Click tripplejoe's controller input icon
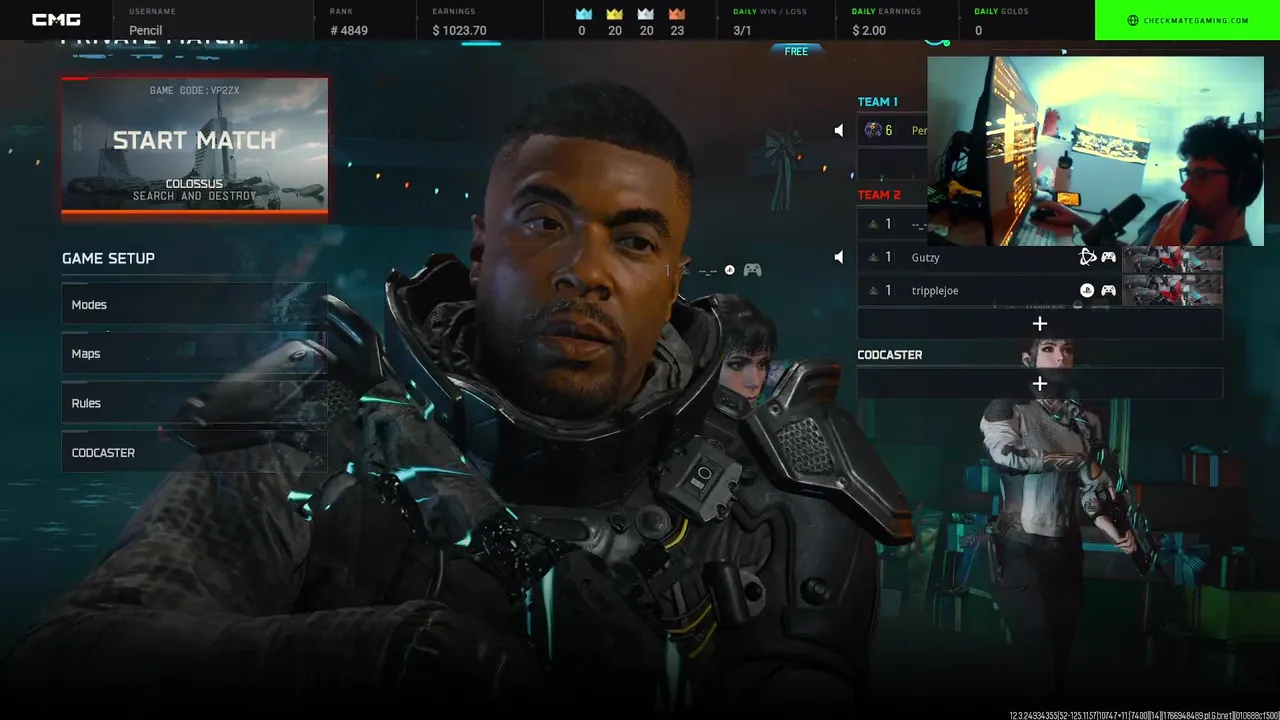1280x720 pixels. pos(1108,290)
